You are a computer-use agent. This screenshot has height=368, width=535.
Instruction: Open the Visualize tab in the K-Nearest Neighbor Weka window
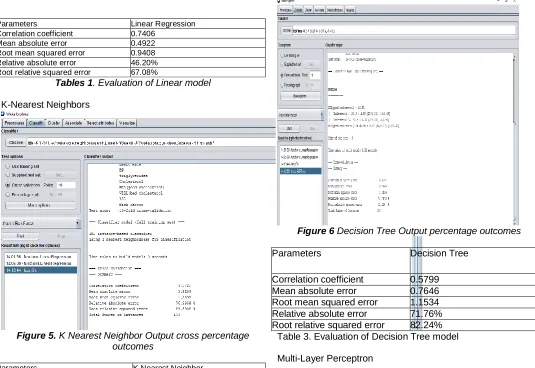click(127, 123)
